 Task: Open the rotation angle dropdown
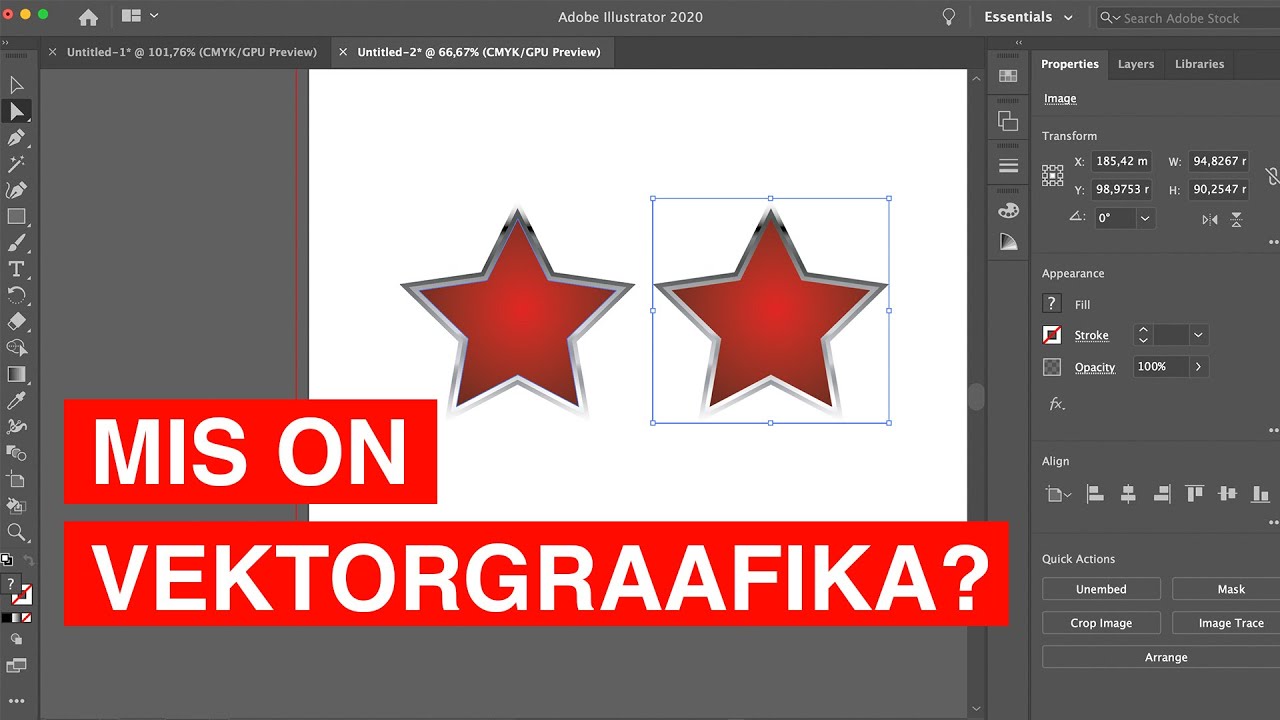[1143, 218]
